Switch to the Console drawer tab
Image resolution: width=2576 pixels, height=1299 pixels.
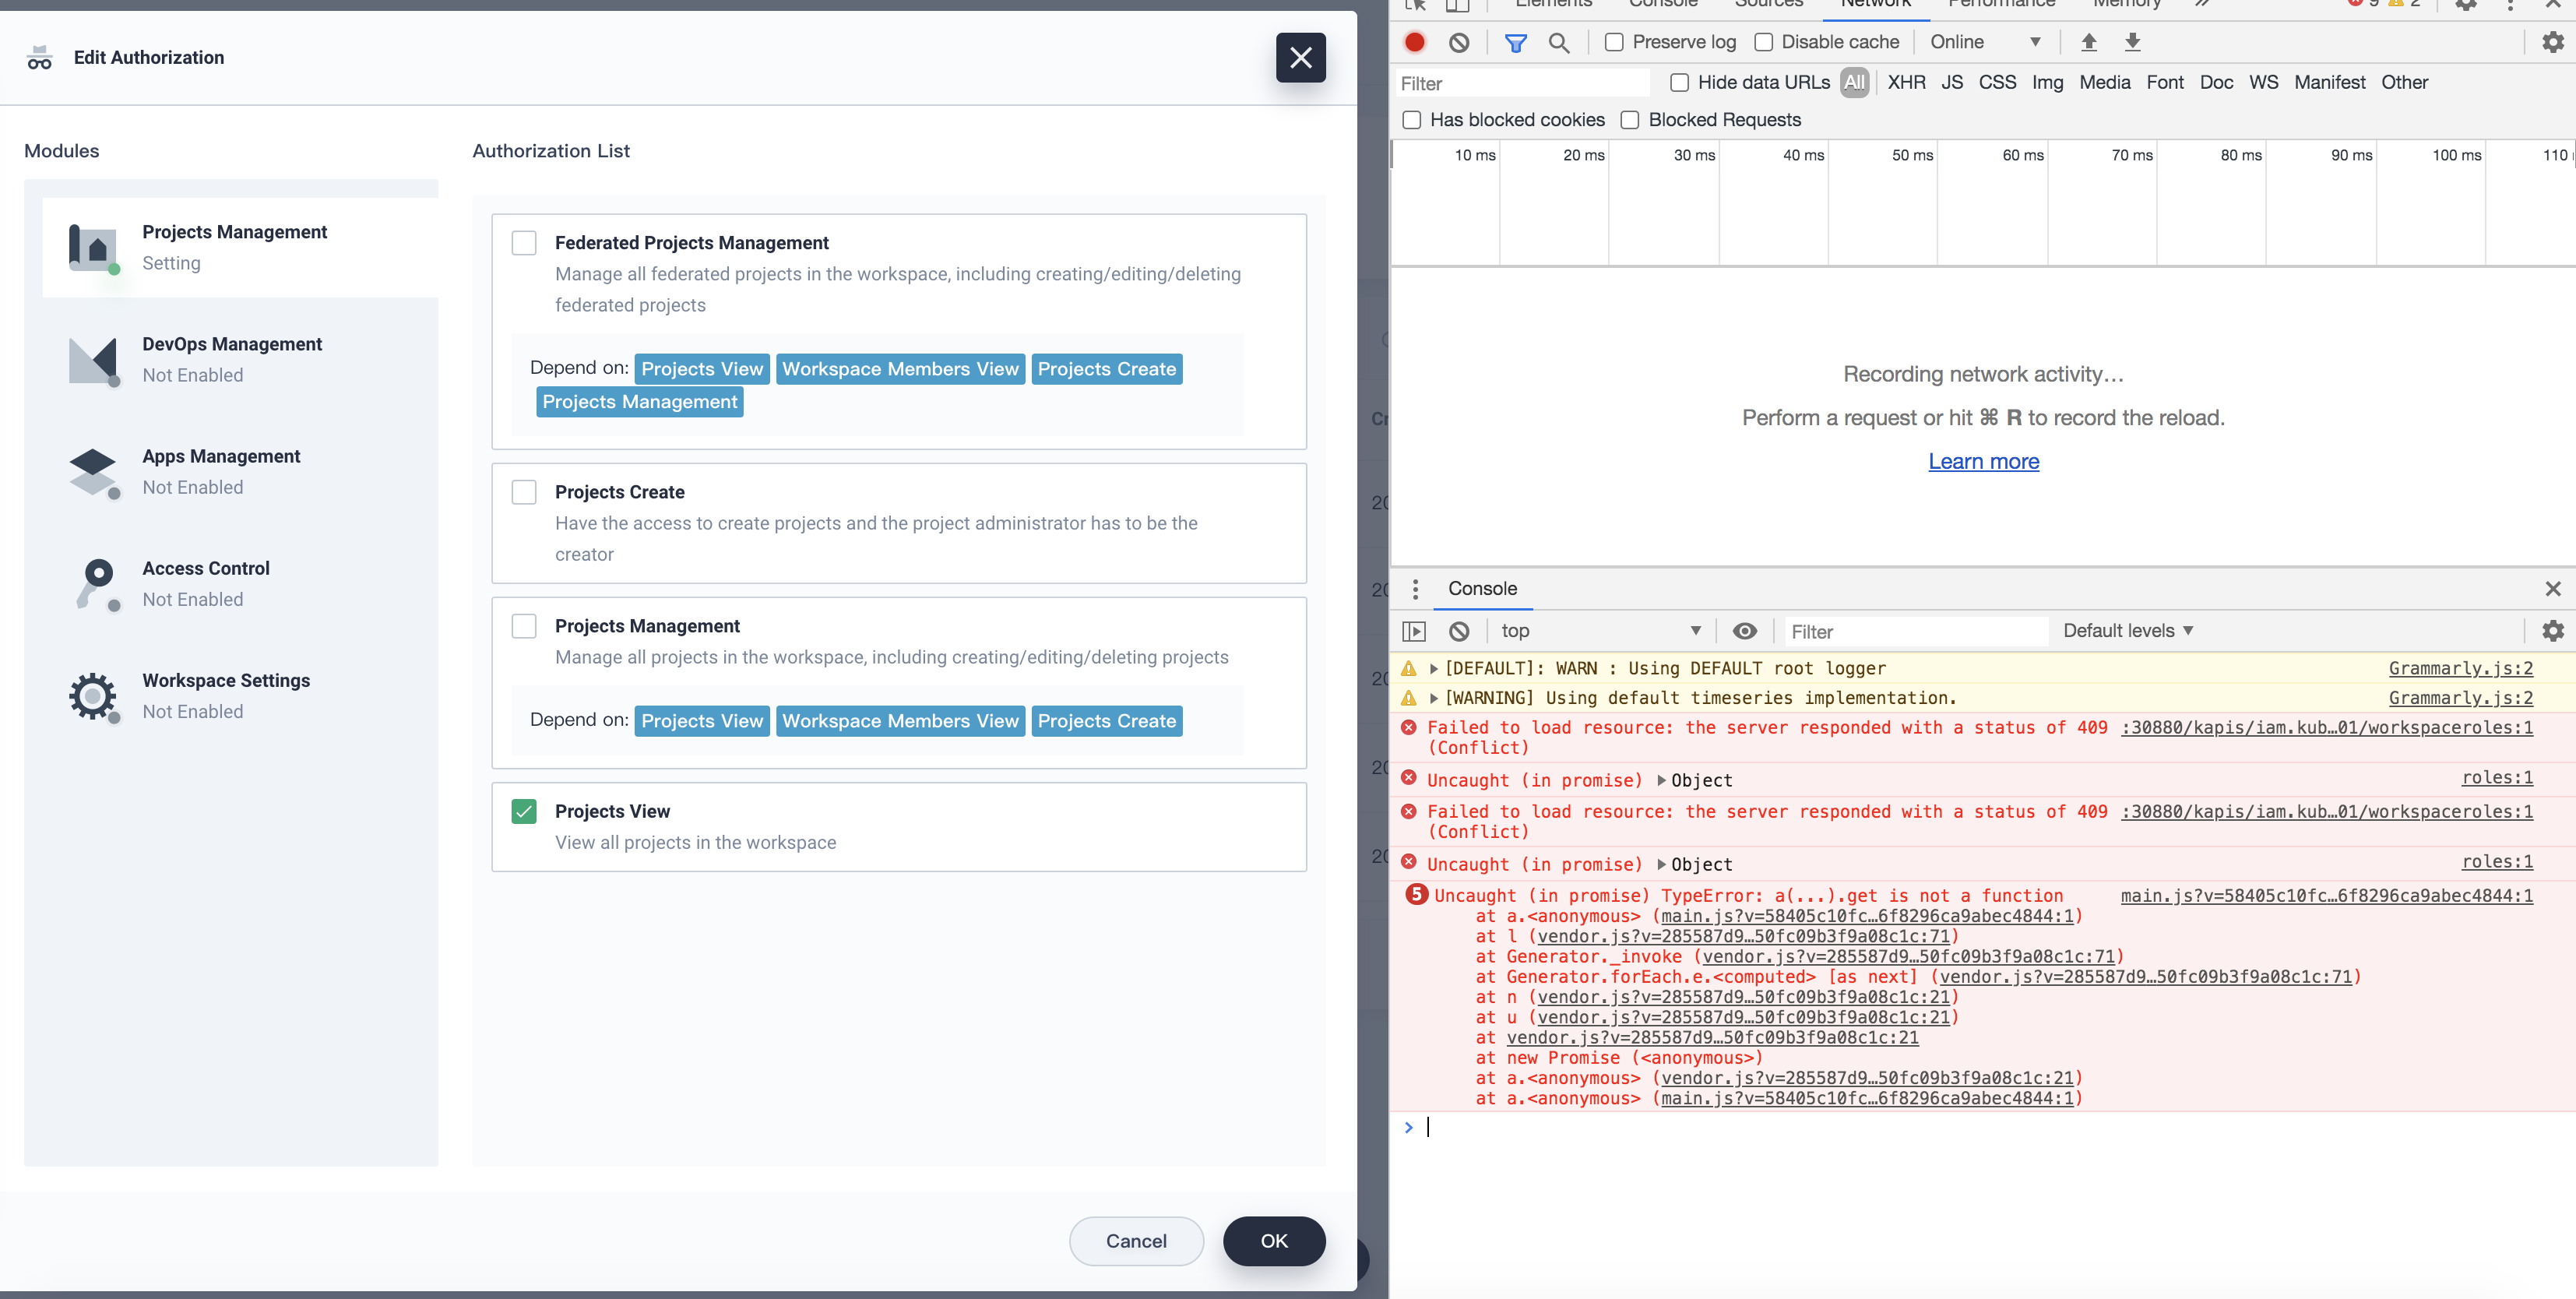[x=1482, y=589]
